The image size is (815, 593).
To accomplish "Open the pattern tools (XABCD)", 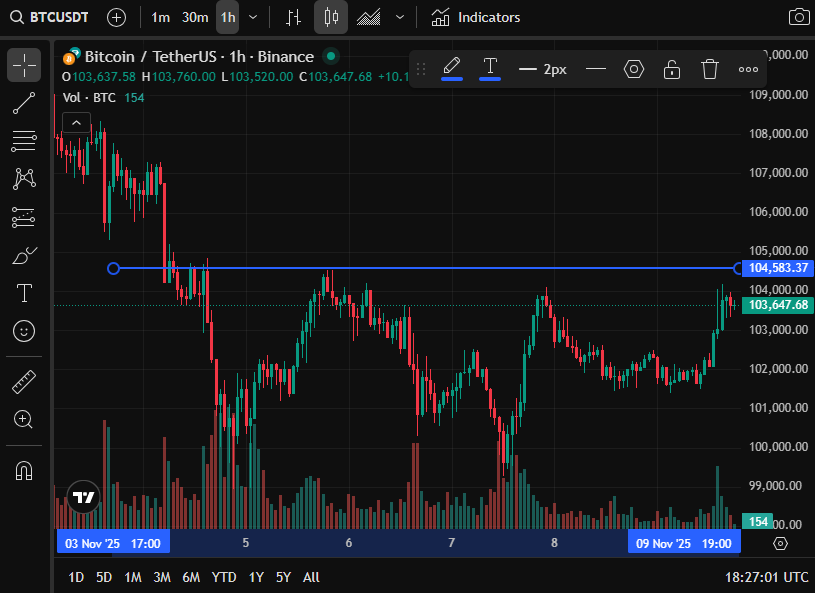I will tap(24, 179).
